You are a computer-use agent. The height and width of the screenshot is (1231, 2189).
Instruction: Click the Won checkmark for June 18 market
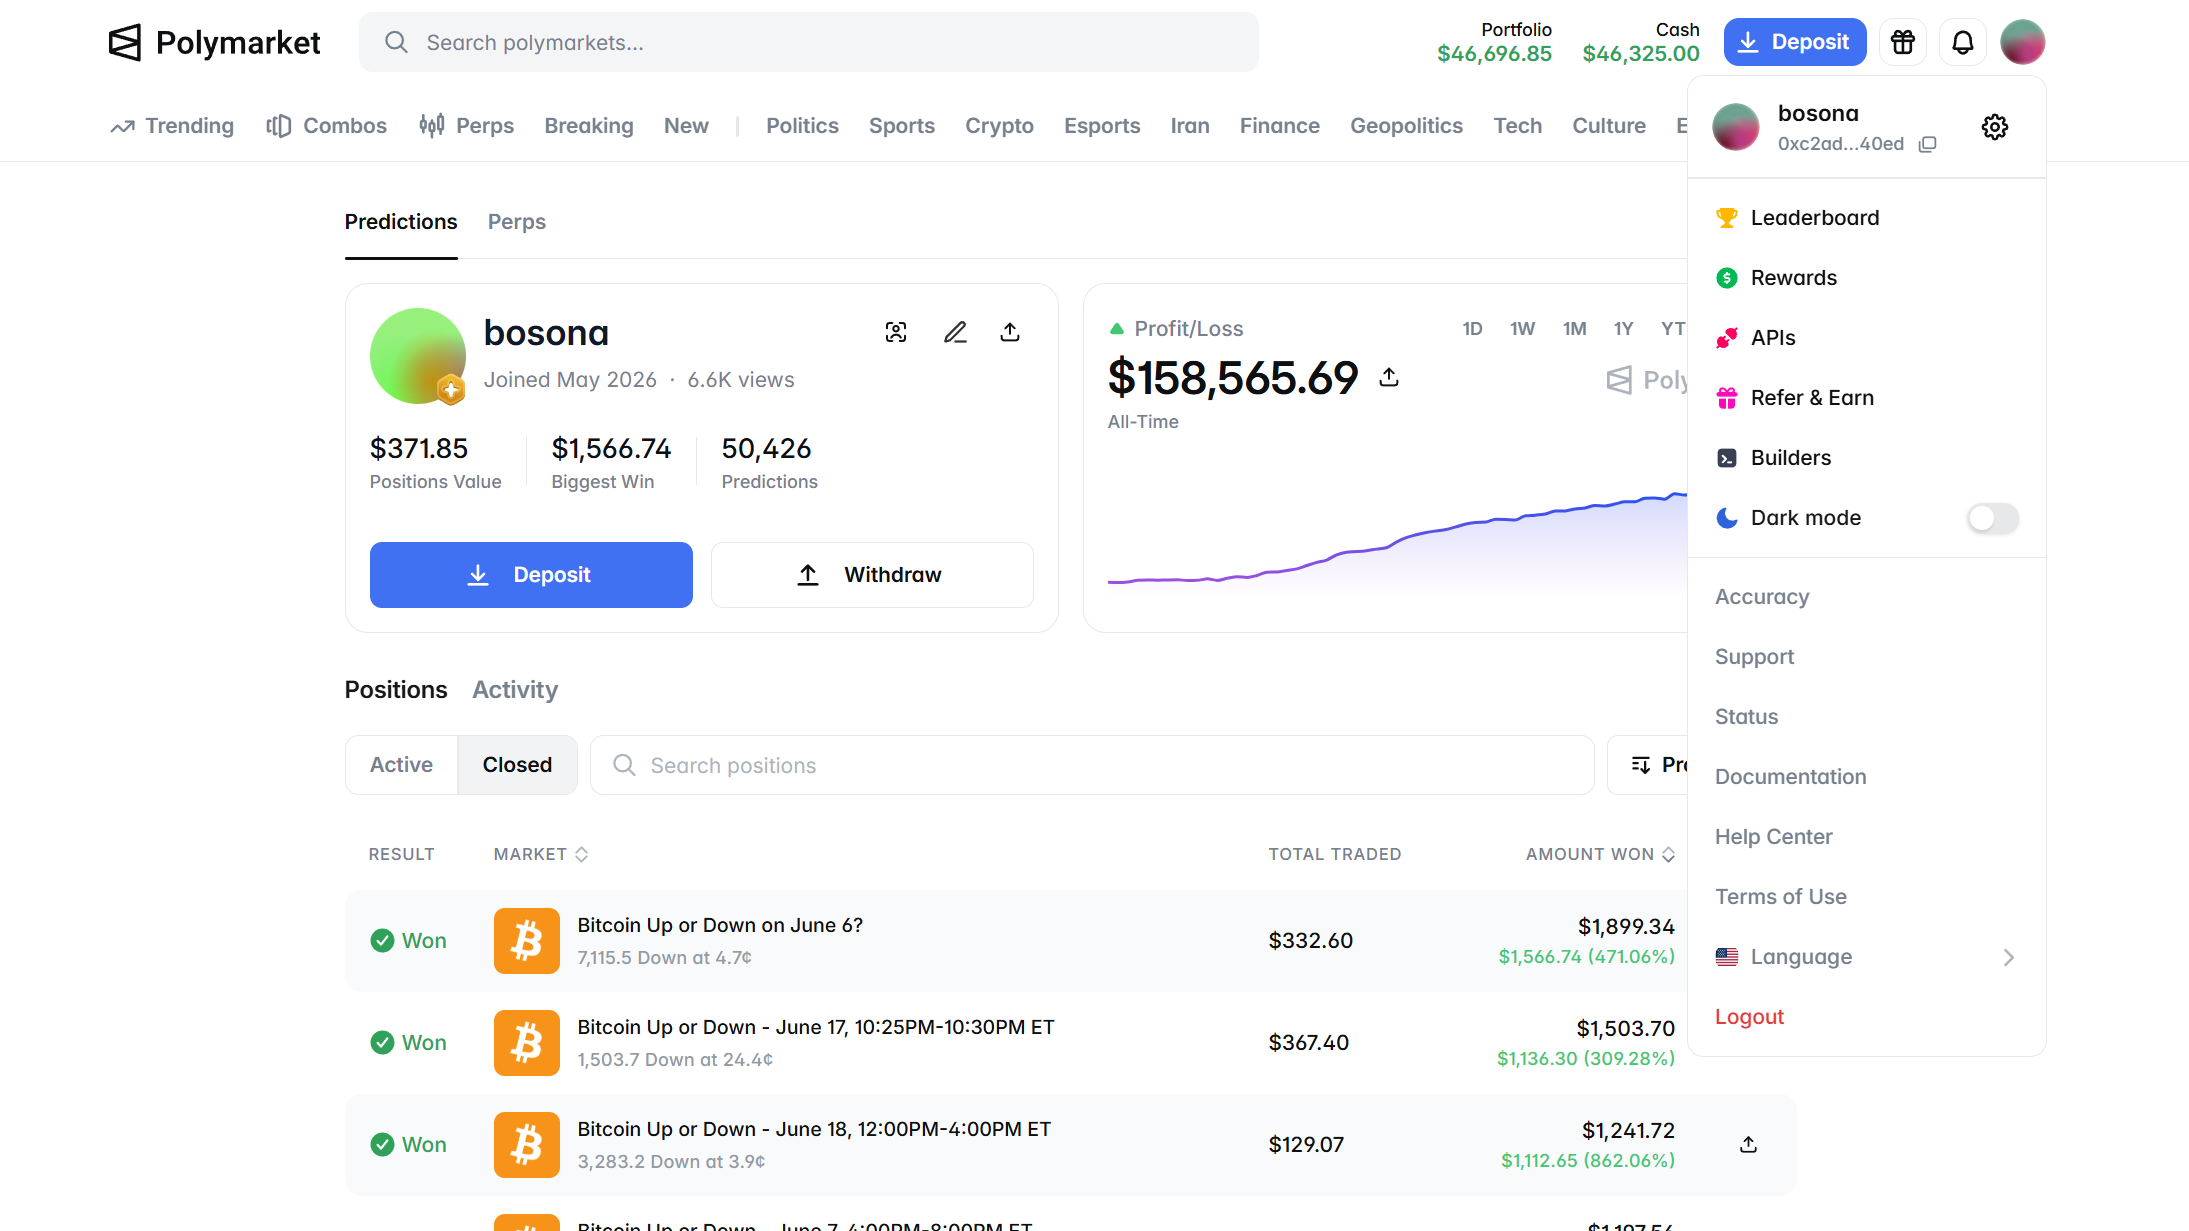(x=382, y=1144)
